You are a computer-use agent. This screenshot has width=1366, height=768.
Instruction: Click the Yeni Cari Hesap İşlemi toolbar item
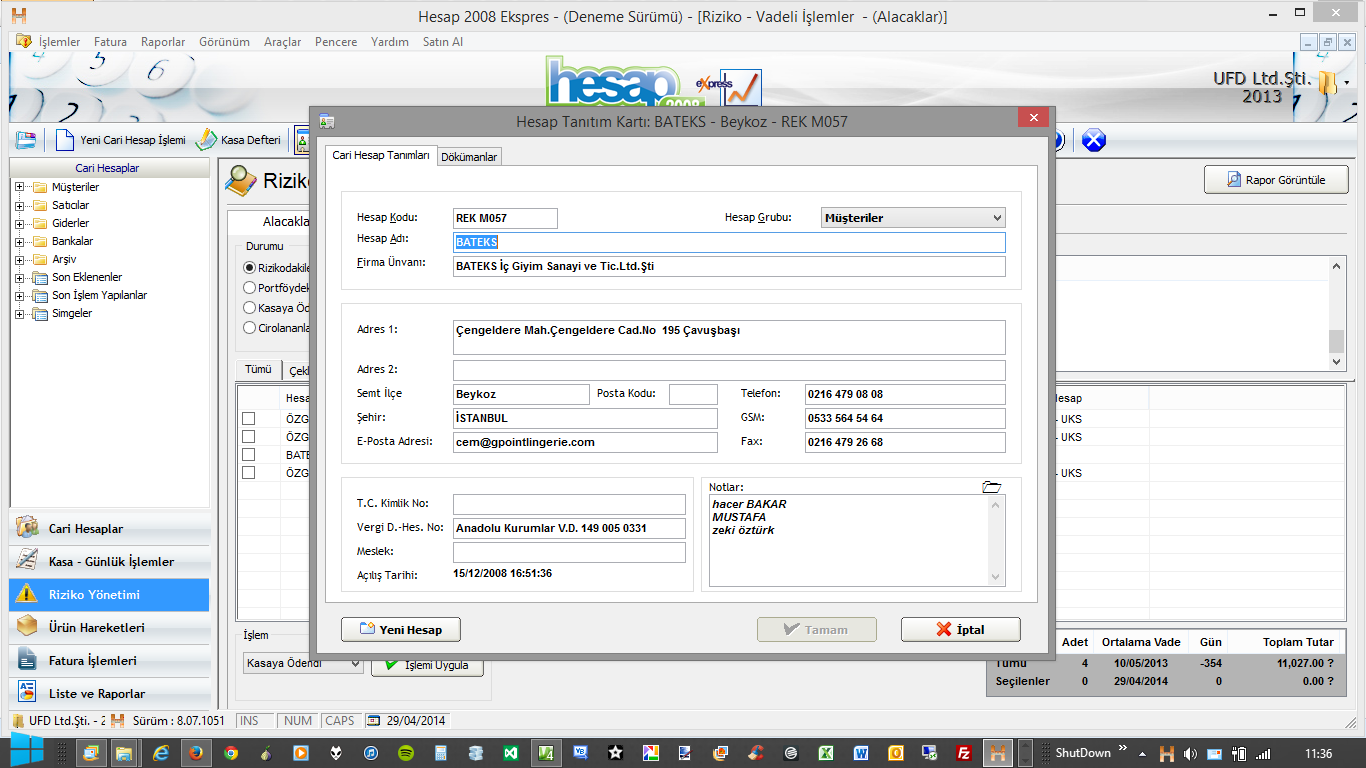click(x=121, y=140)
